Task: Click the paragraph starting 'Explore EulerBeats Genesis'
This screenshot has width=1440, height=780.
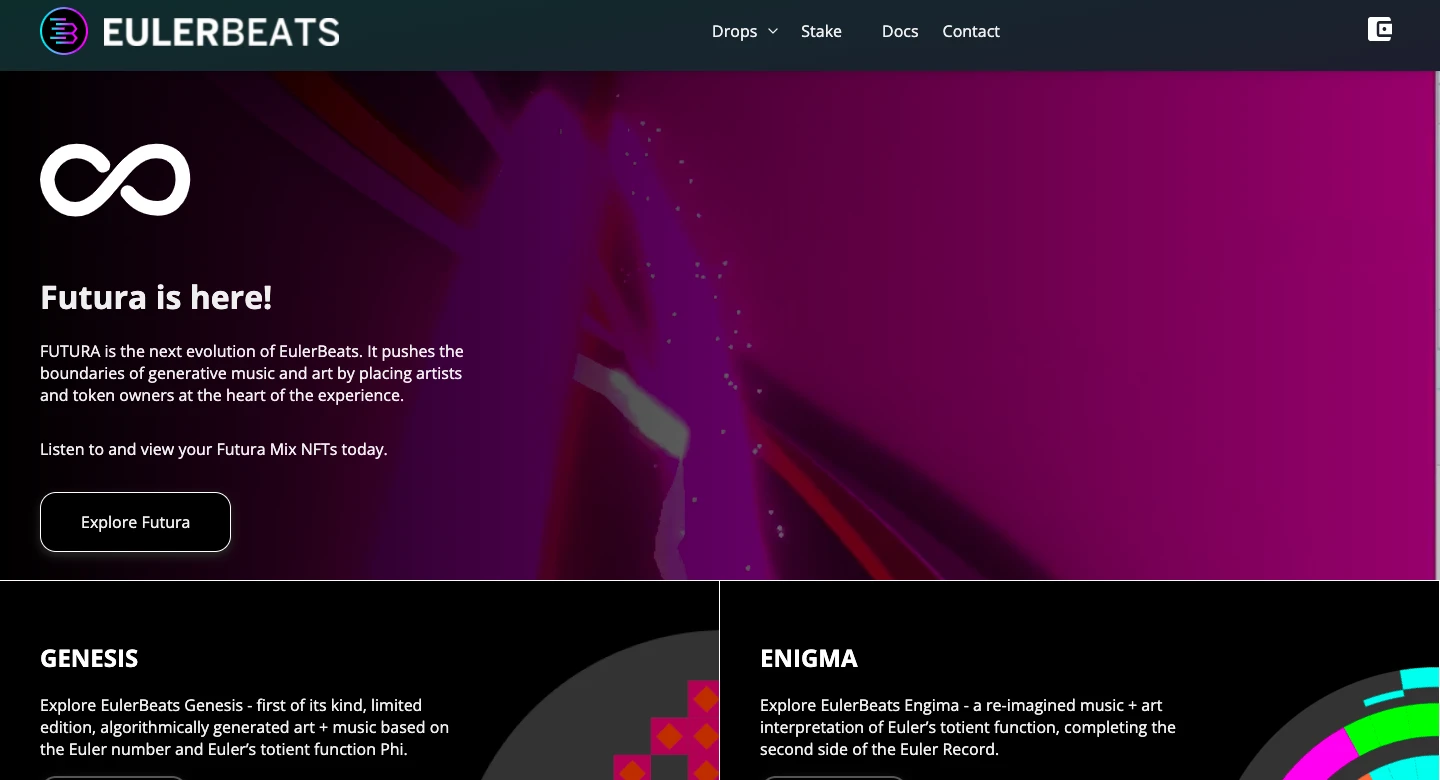Action: [245, 727]
